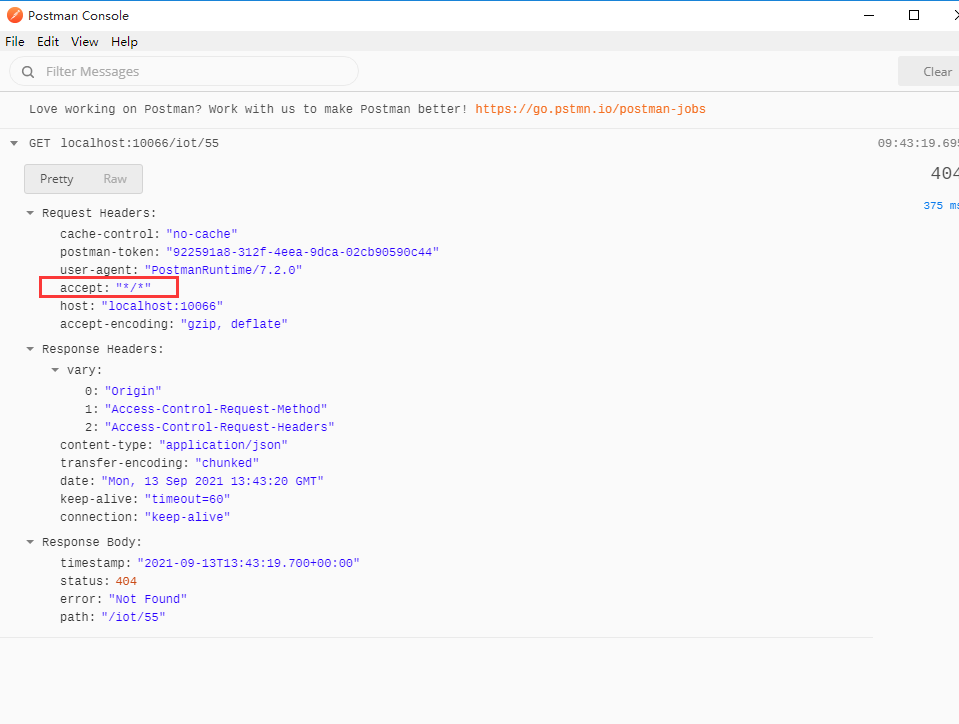Select the accept "*/*" header value
The image size is (959, 724).
coord(133,288)
